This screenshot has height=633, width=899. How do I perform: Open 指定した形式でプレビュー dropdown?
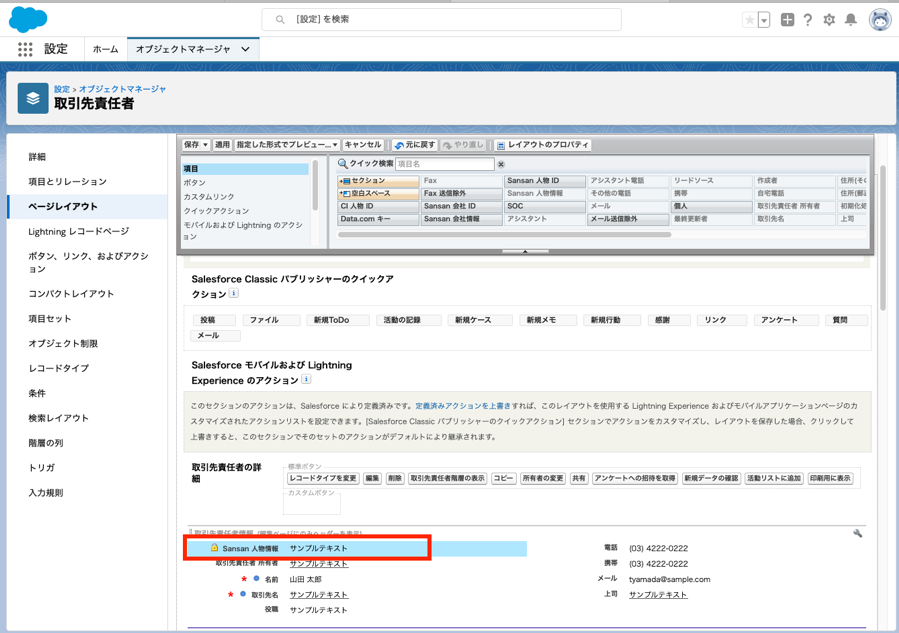pyautogui.click(x=287, y=145)
